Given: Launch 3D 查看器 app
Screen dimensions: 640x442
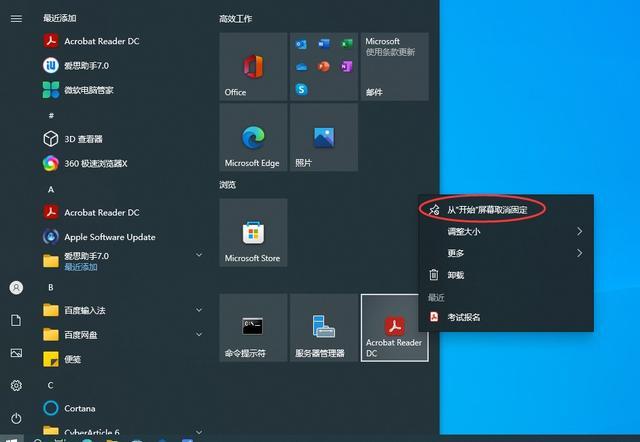Looking at the screenshot, I should [x=73, y=139].
